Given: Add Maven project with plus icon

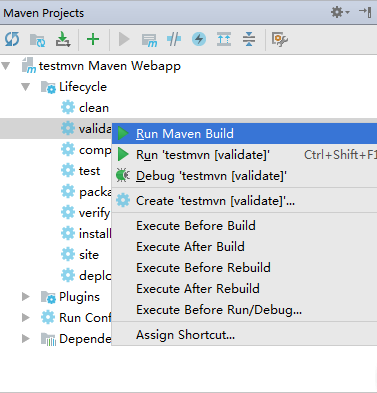Looking at the screenshot, I should pos(93,39).
